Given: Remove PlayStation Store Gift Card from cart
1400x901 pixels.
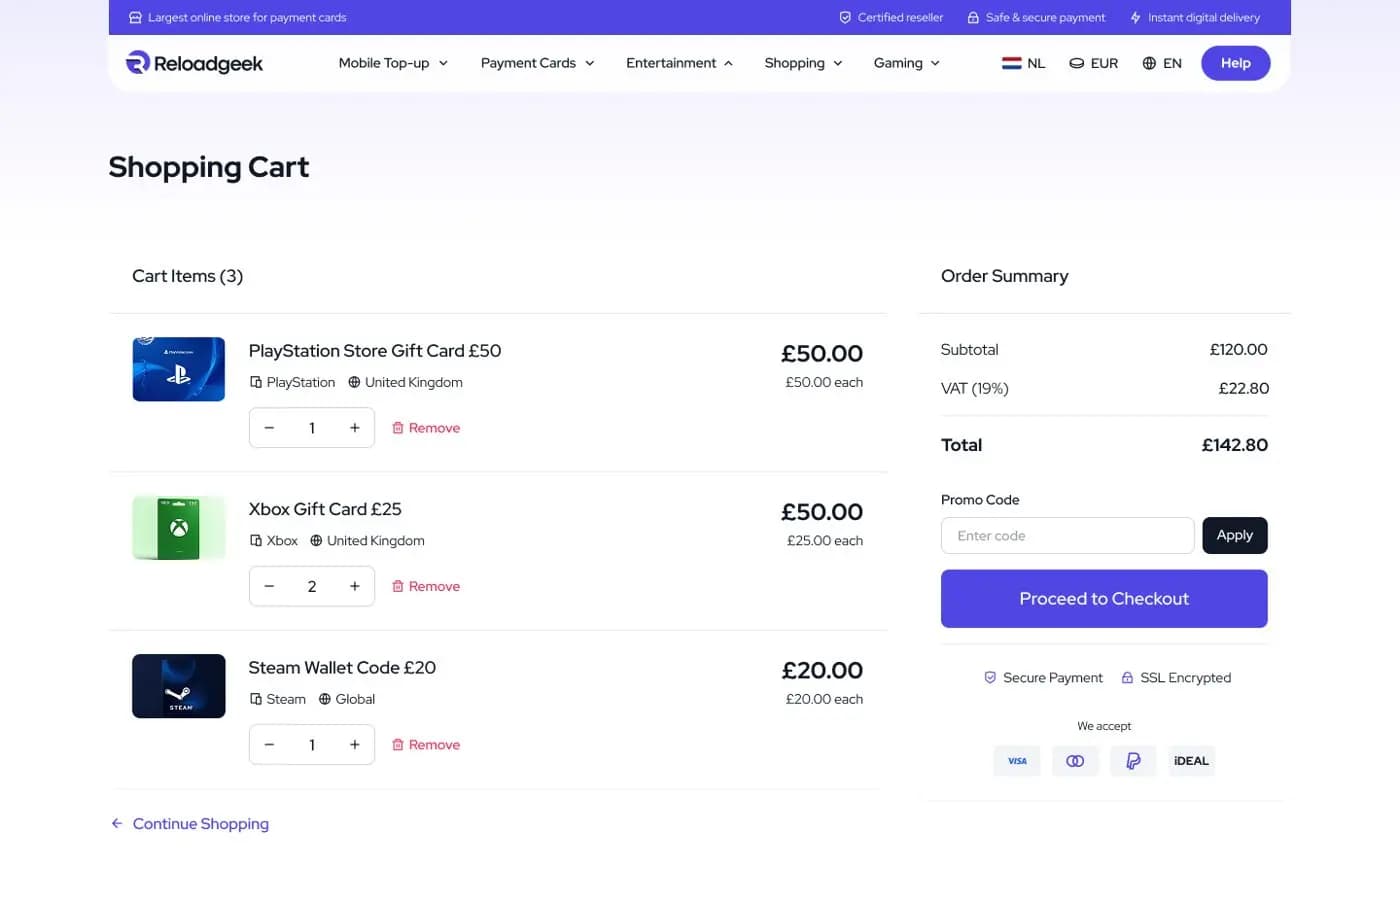Looking at the screenshot, I should point(426,428).
